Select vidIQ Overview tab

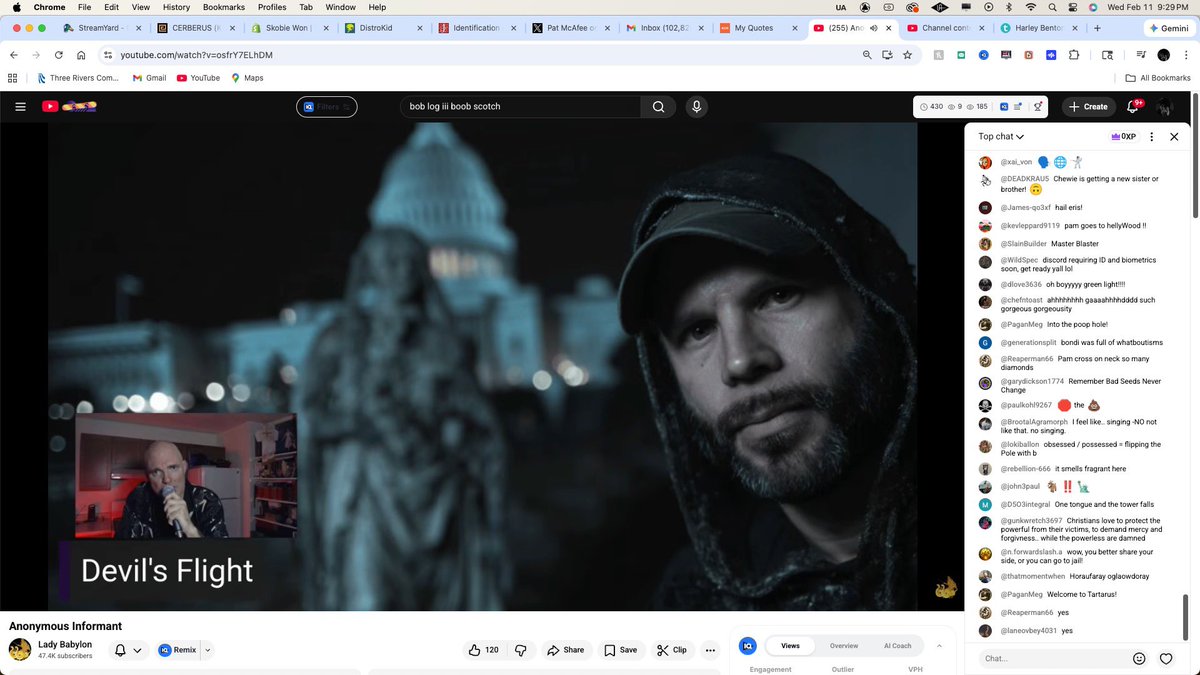tap(844, 645)
